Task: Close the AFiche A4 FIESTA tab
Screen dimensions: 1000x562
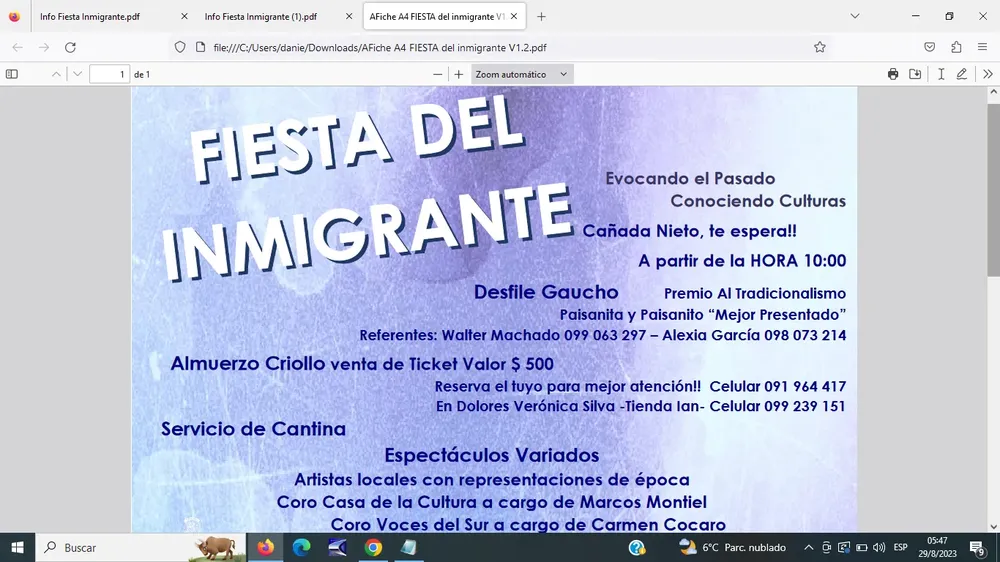Action: [x=514, y=17]
